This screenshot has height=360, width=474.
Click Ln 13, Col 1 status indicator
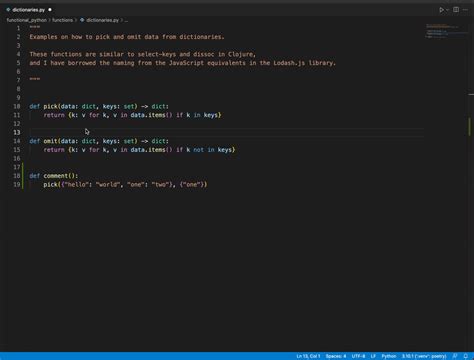point(308,356)
